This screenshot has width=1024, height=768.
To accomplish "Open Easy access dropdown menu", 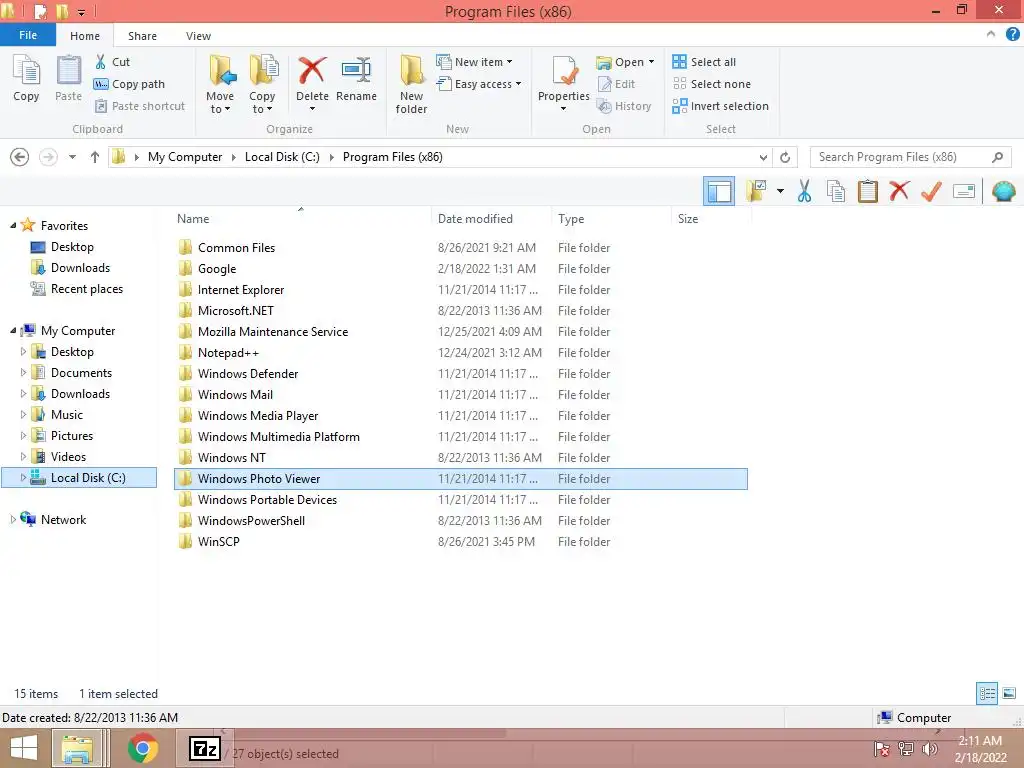I will (x=479, y=84).
